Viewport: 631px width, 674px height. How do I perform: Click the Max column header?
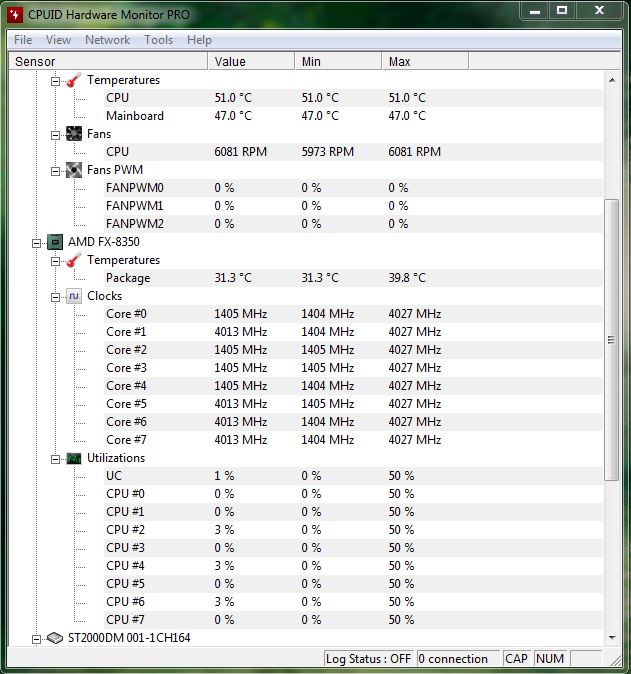[x=425, y=61]
